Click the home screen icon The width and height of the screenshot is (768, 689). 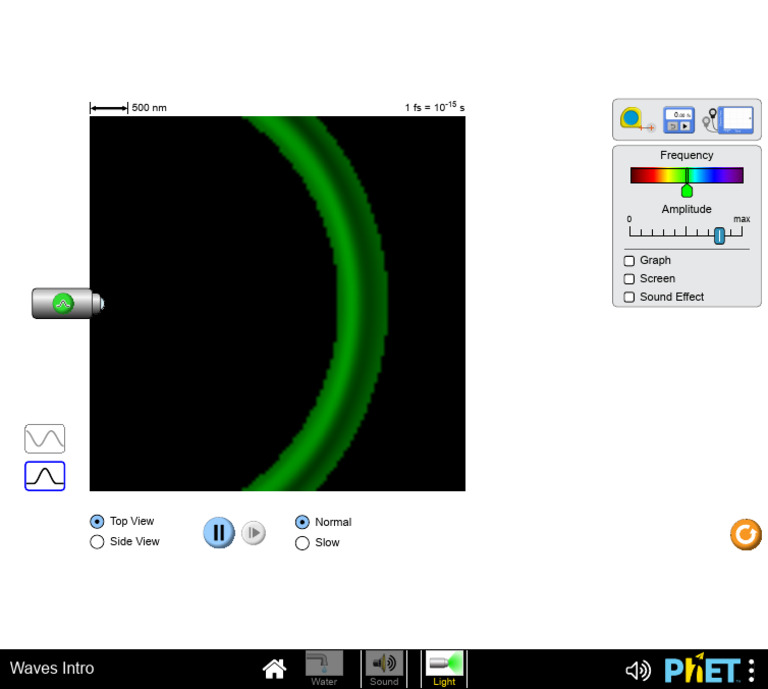pyautogui.click(x=274, y=669)
